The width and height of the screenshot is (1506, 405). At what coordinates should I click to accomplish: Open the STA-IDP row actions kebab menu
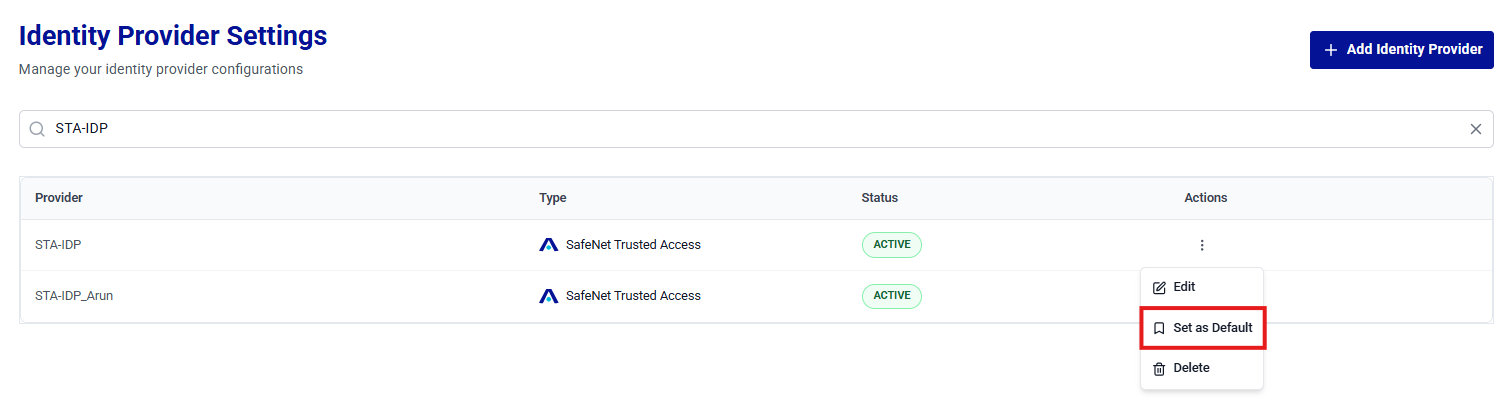[1201, 245]
